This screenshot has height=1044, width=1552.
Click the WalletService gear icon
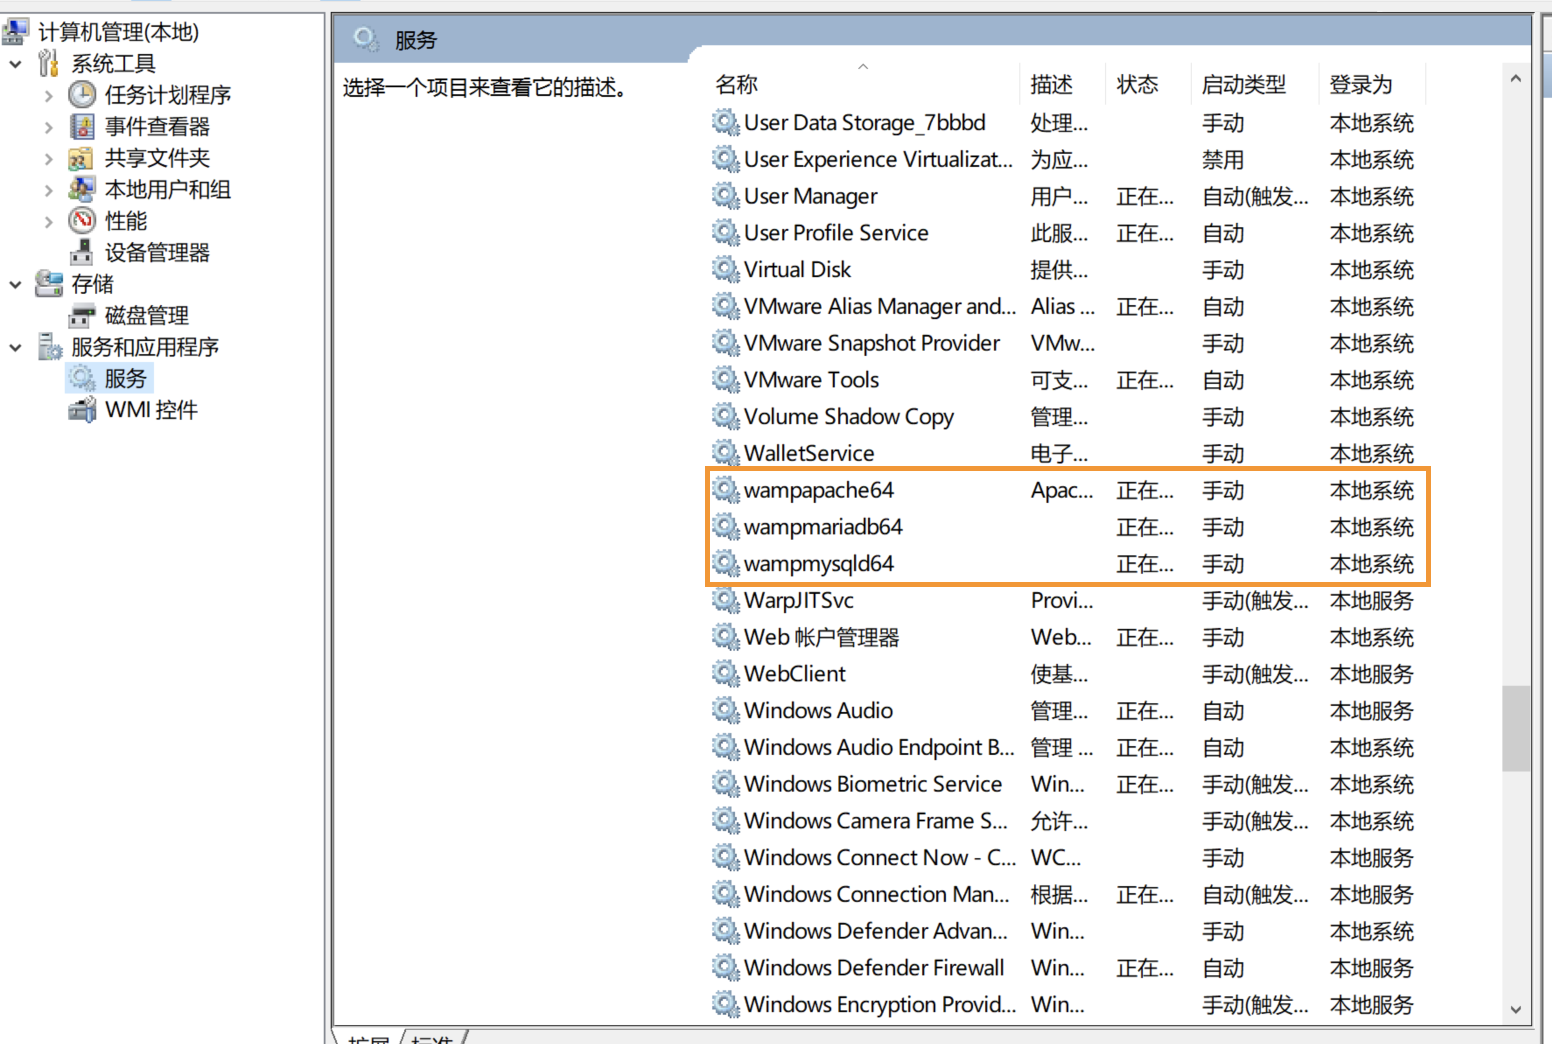point(724,453)
